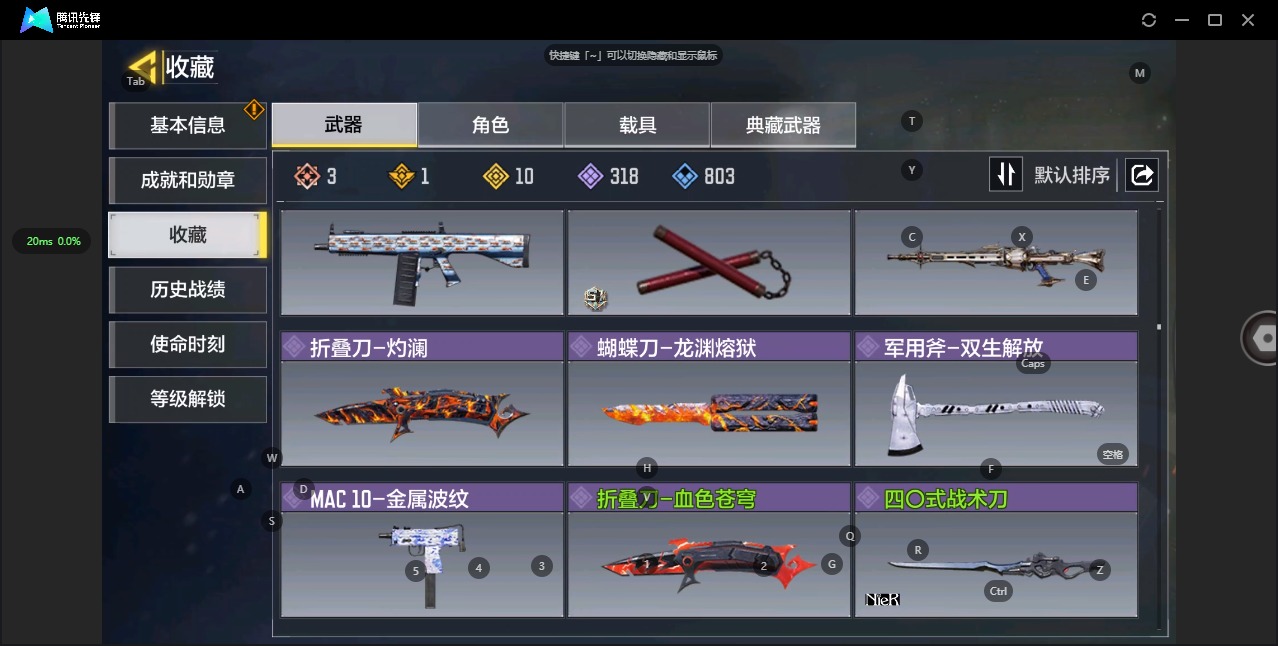1278x646 pixels.
Task: Open the 默认排序 sorting option
Action: [x=1072, y=175]
